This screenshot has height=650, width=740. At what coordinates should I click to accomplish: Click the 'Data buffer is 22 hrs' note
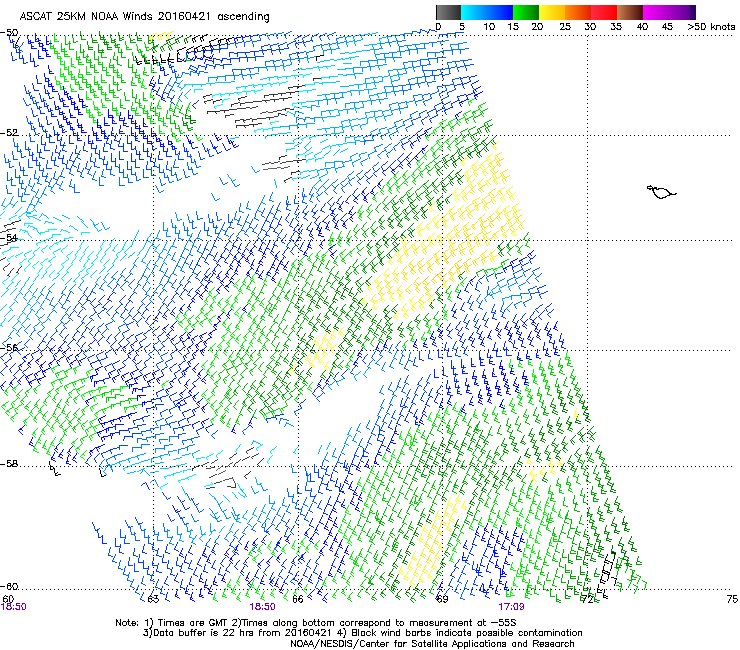(x=362, y=633)
